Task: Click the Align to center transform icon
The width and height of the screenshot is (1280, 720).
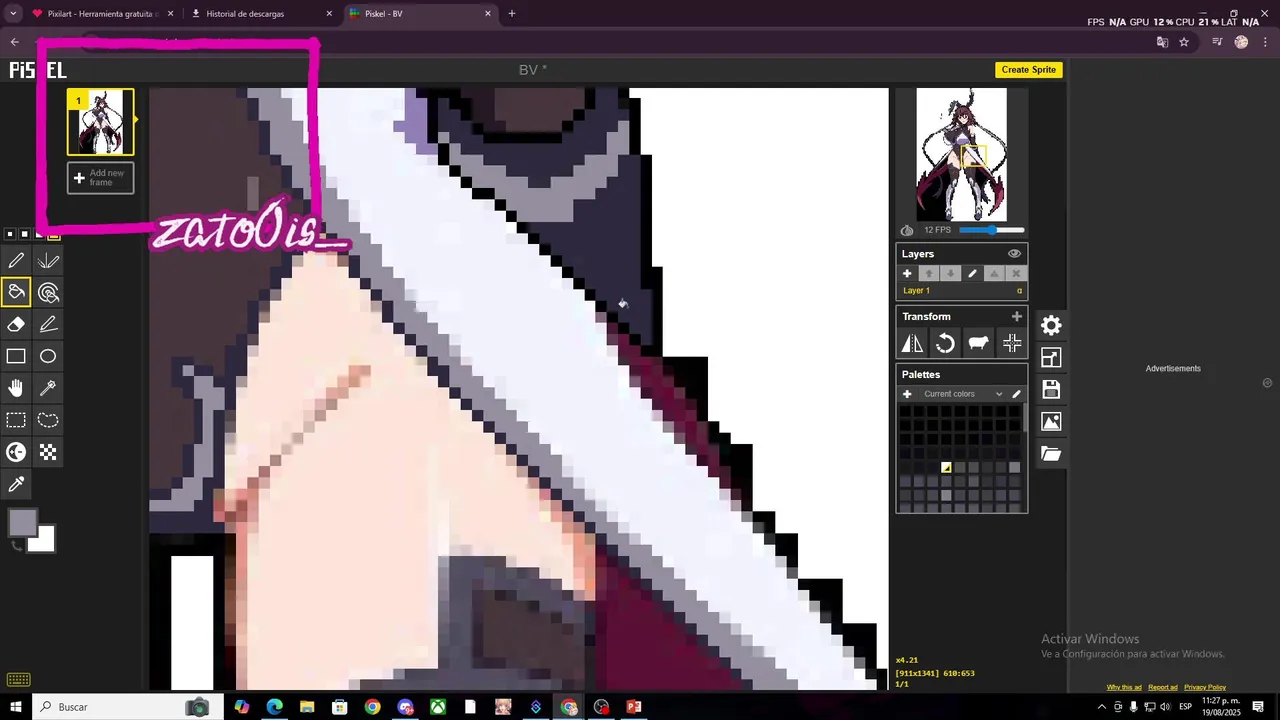Action: 1012,344
